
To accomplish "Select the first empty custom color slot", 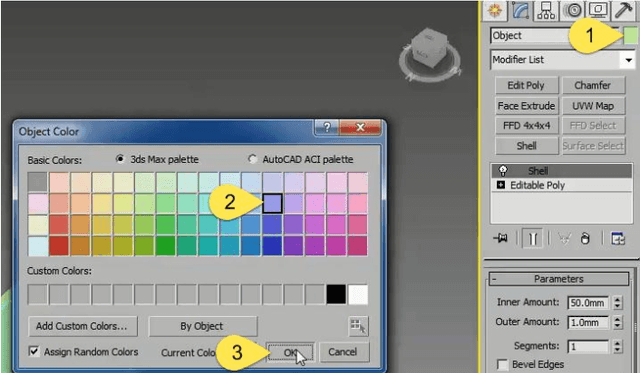I will 38,295.
